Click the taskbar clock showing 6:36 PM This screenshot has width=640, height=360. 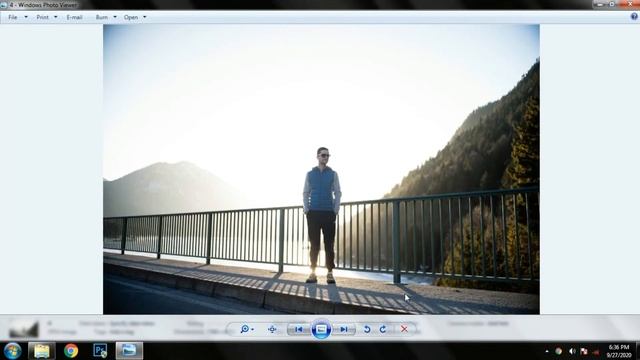(x=619, y=351)
